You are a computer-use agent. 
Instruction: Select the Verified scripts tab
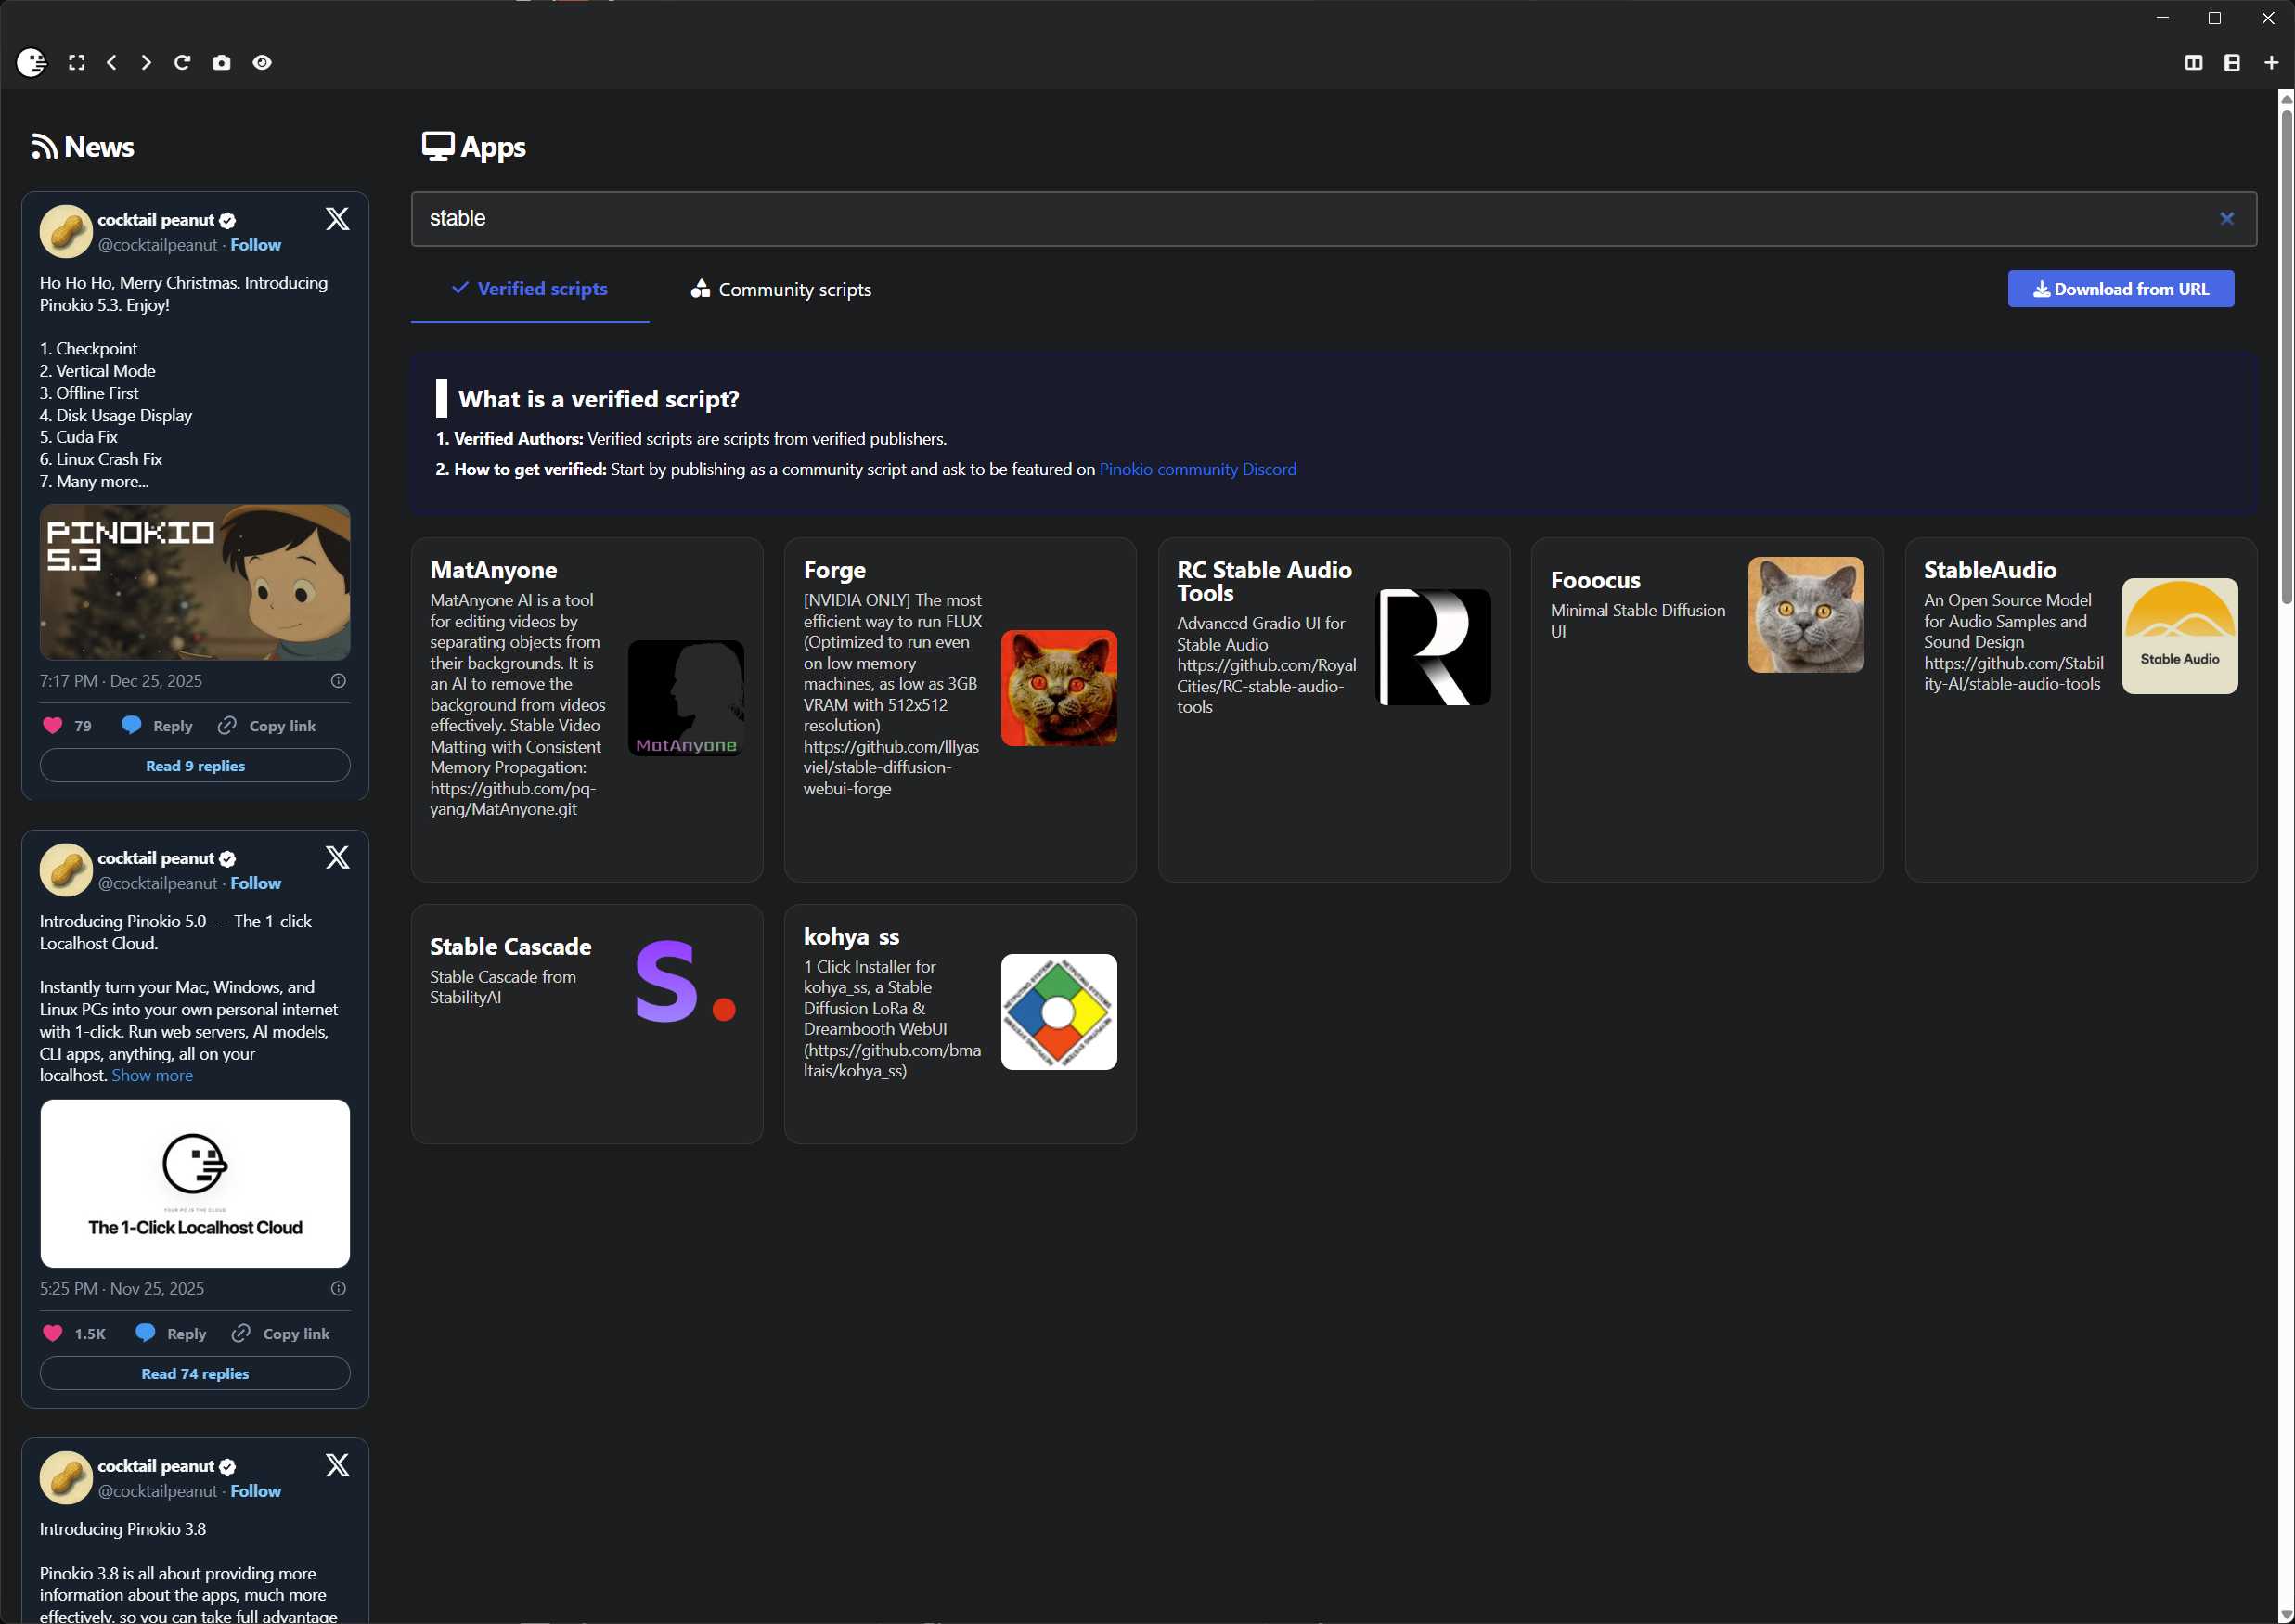click(530, 289)
